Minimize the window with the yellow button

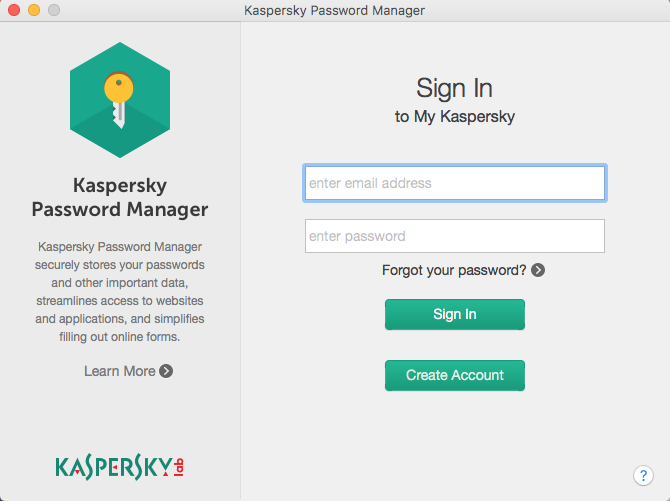(33, 11)
